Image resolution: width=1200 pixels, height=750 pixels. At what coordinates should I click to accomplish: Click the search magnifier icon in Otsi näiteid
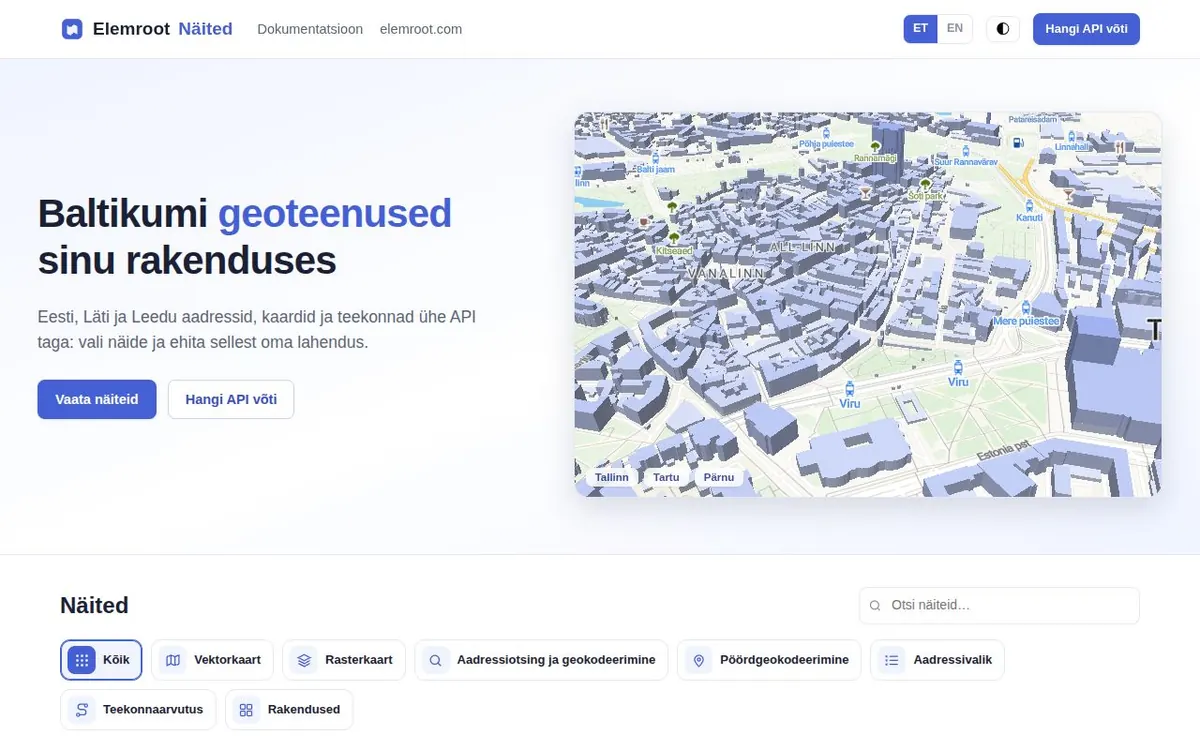[875, 606]
